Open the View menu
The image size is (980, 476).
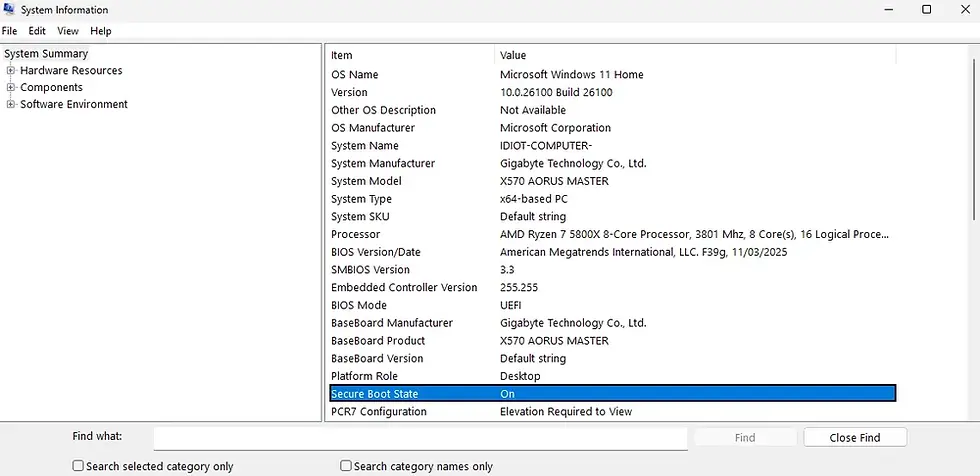(68, 31)
